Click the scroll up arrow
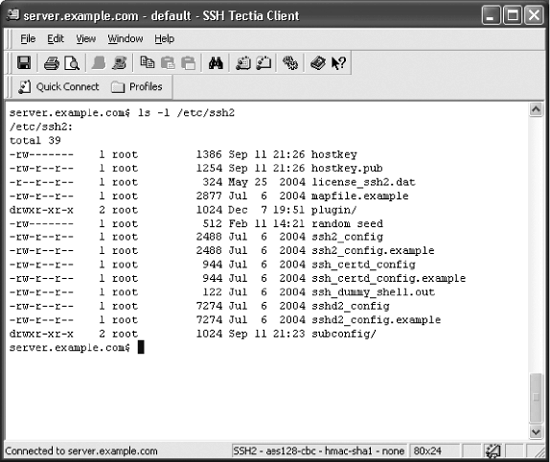The image size is (550, 462). click(536, 110)
